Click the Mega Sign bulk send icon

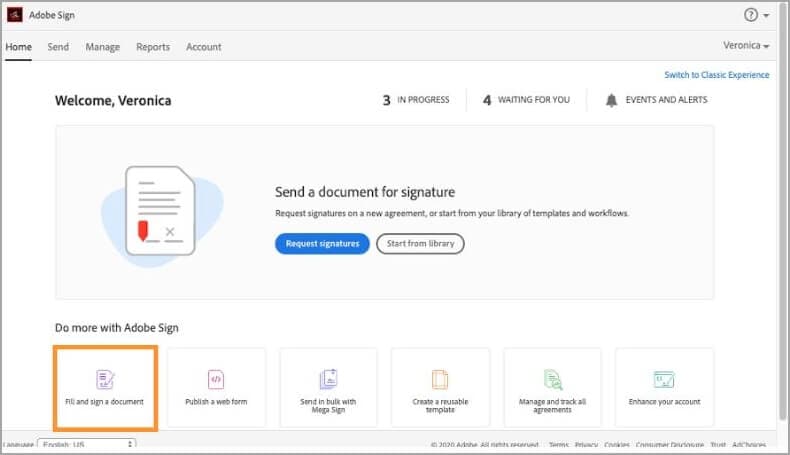click(328, 379)
